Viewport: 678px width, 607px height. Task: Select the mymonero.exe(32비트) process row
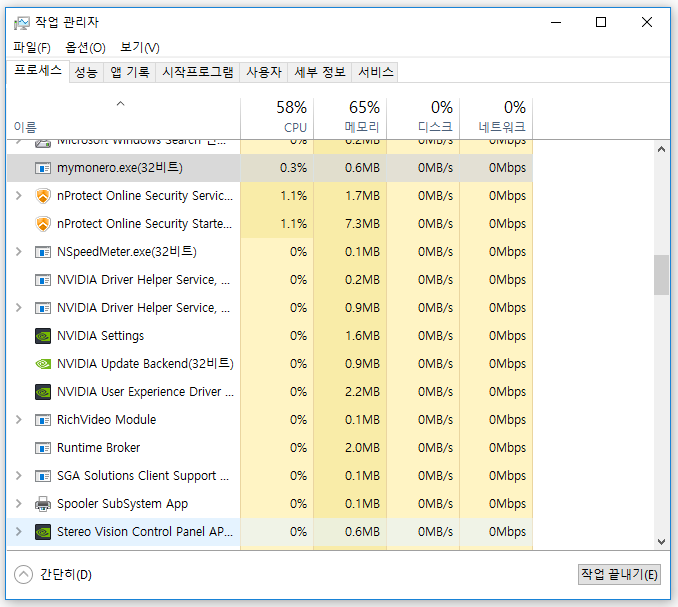(270, 168)
